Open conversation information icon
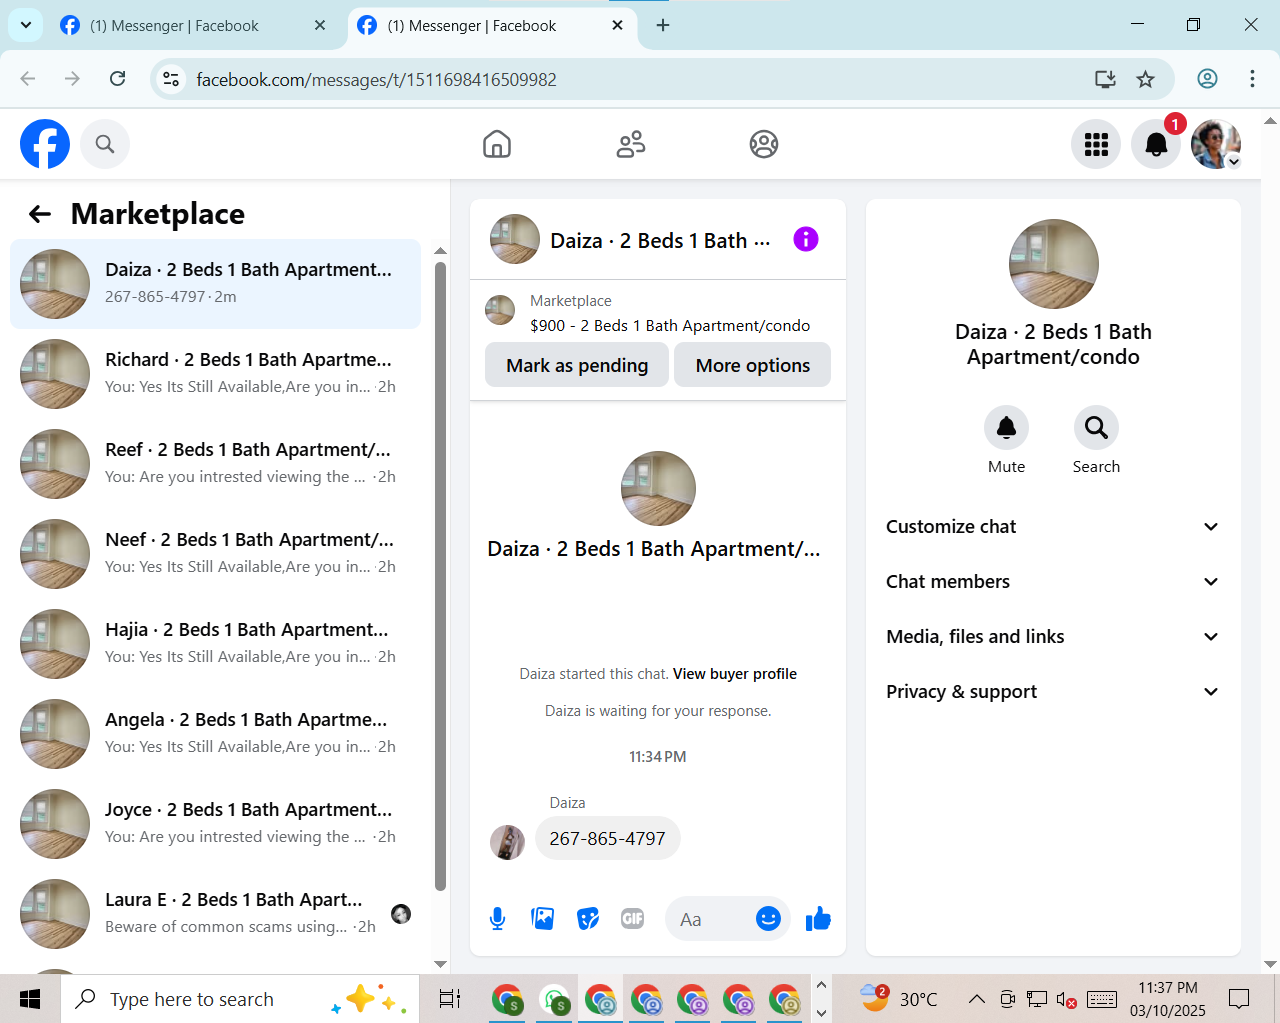Viewport: 1280px width, 1023px height. point(806,239)
